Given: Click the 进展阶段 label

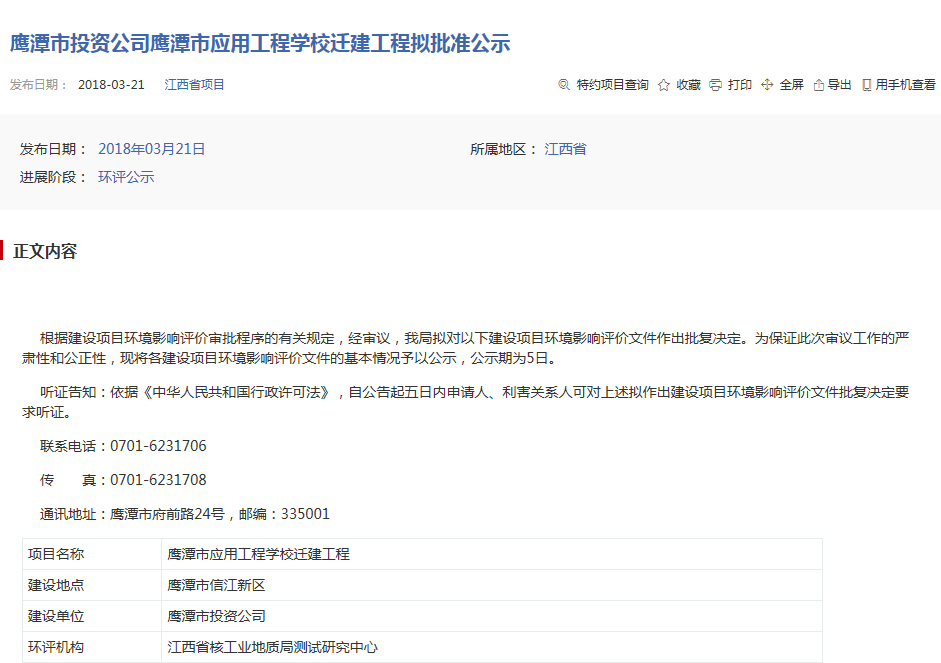Looking at the screenshot, I should pos(53,177).
